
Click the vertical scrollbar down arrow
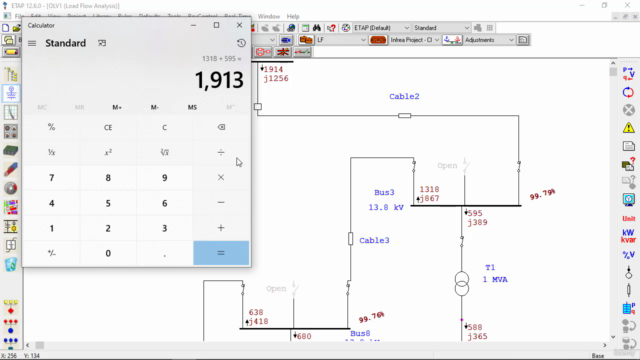[x=613, y=337]
